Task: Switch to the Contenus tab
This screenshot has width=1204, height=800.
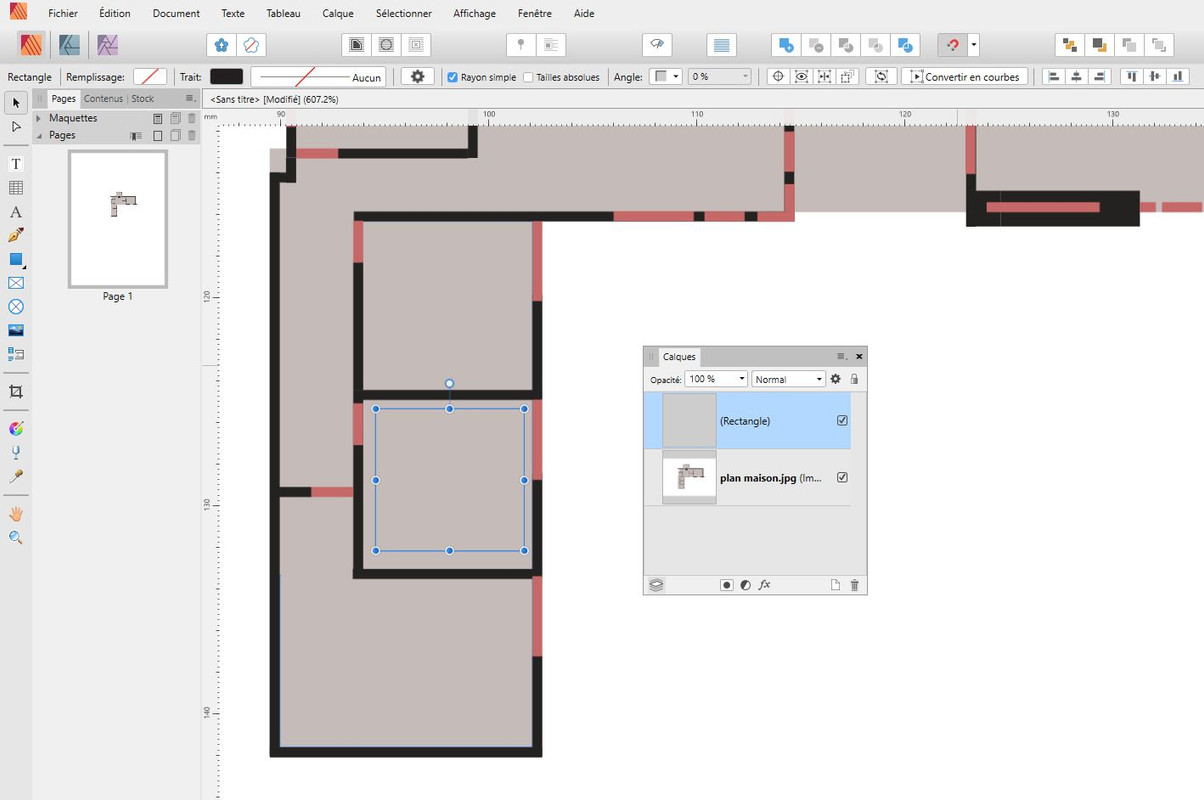Action: click(x=103, y=98)
